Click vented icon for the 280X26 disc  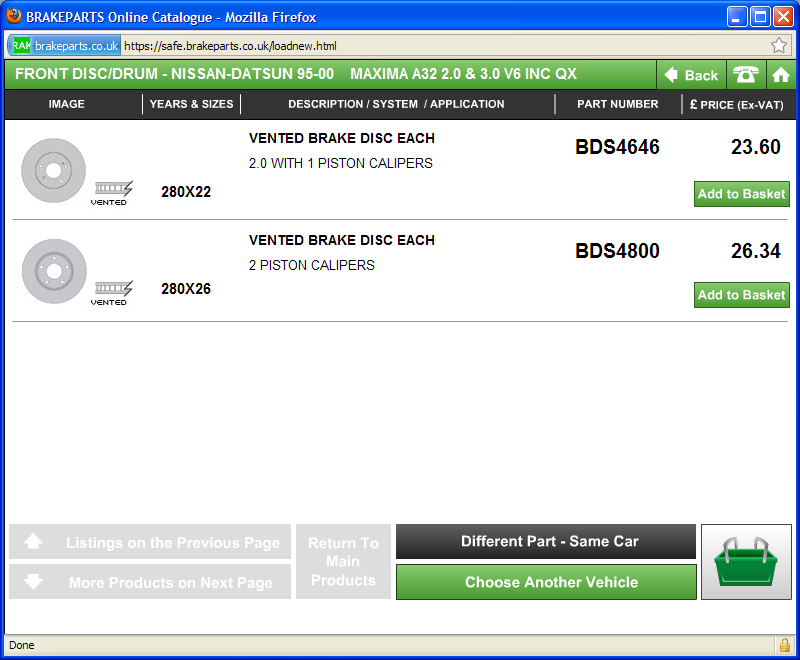coord(112,293)
